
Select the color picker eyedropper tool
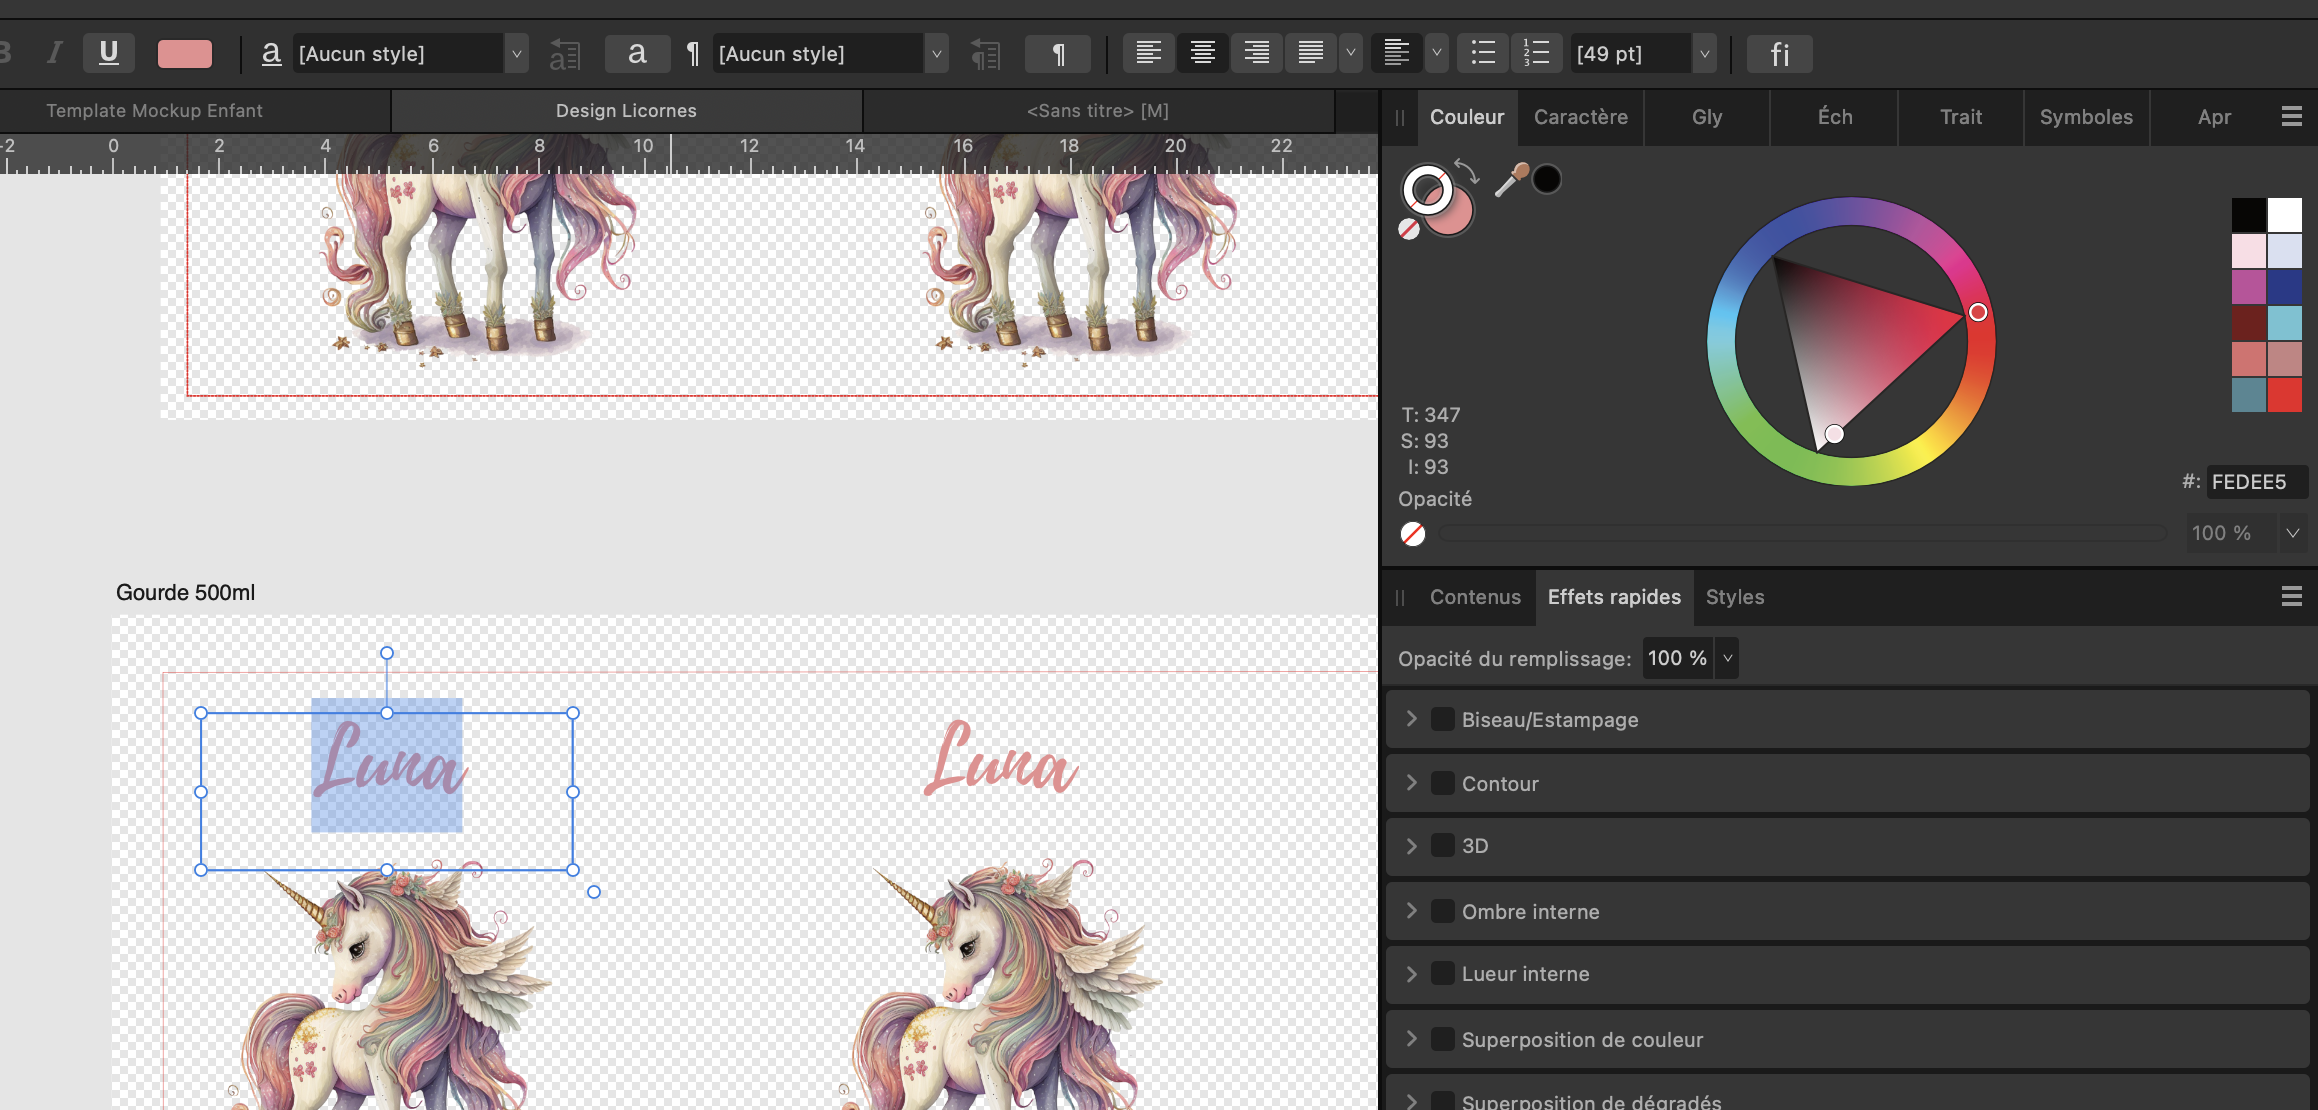[x=1510, y=180]
